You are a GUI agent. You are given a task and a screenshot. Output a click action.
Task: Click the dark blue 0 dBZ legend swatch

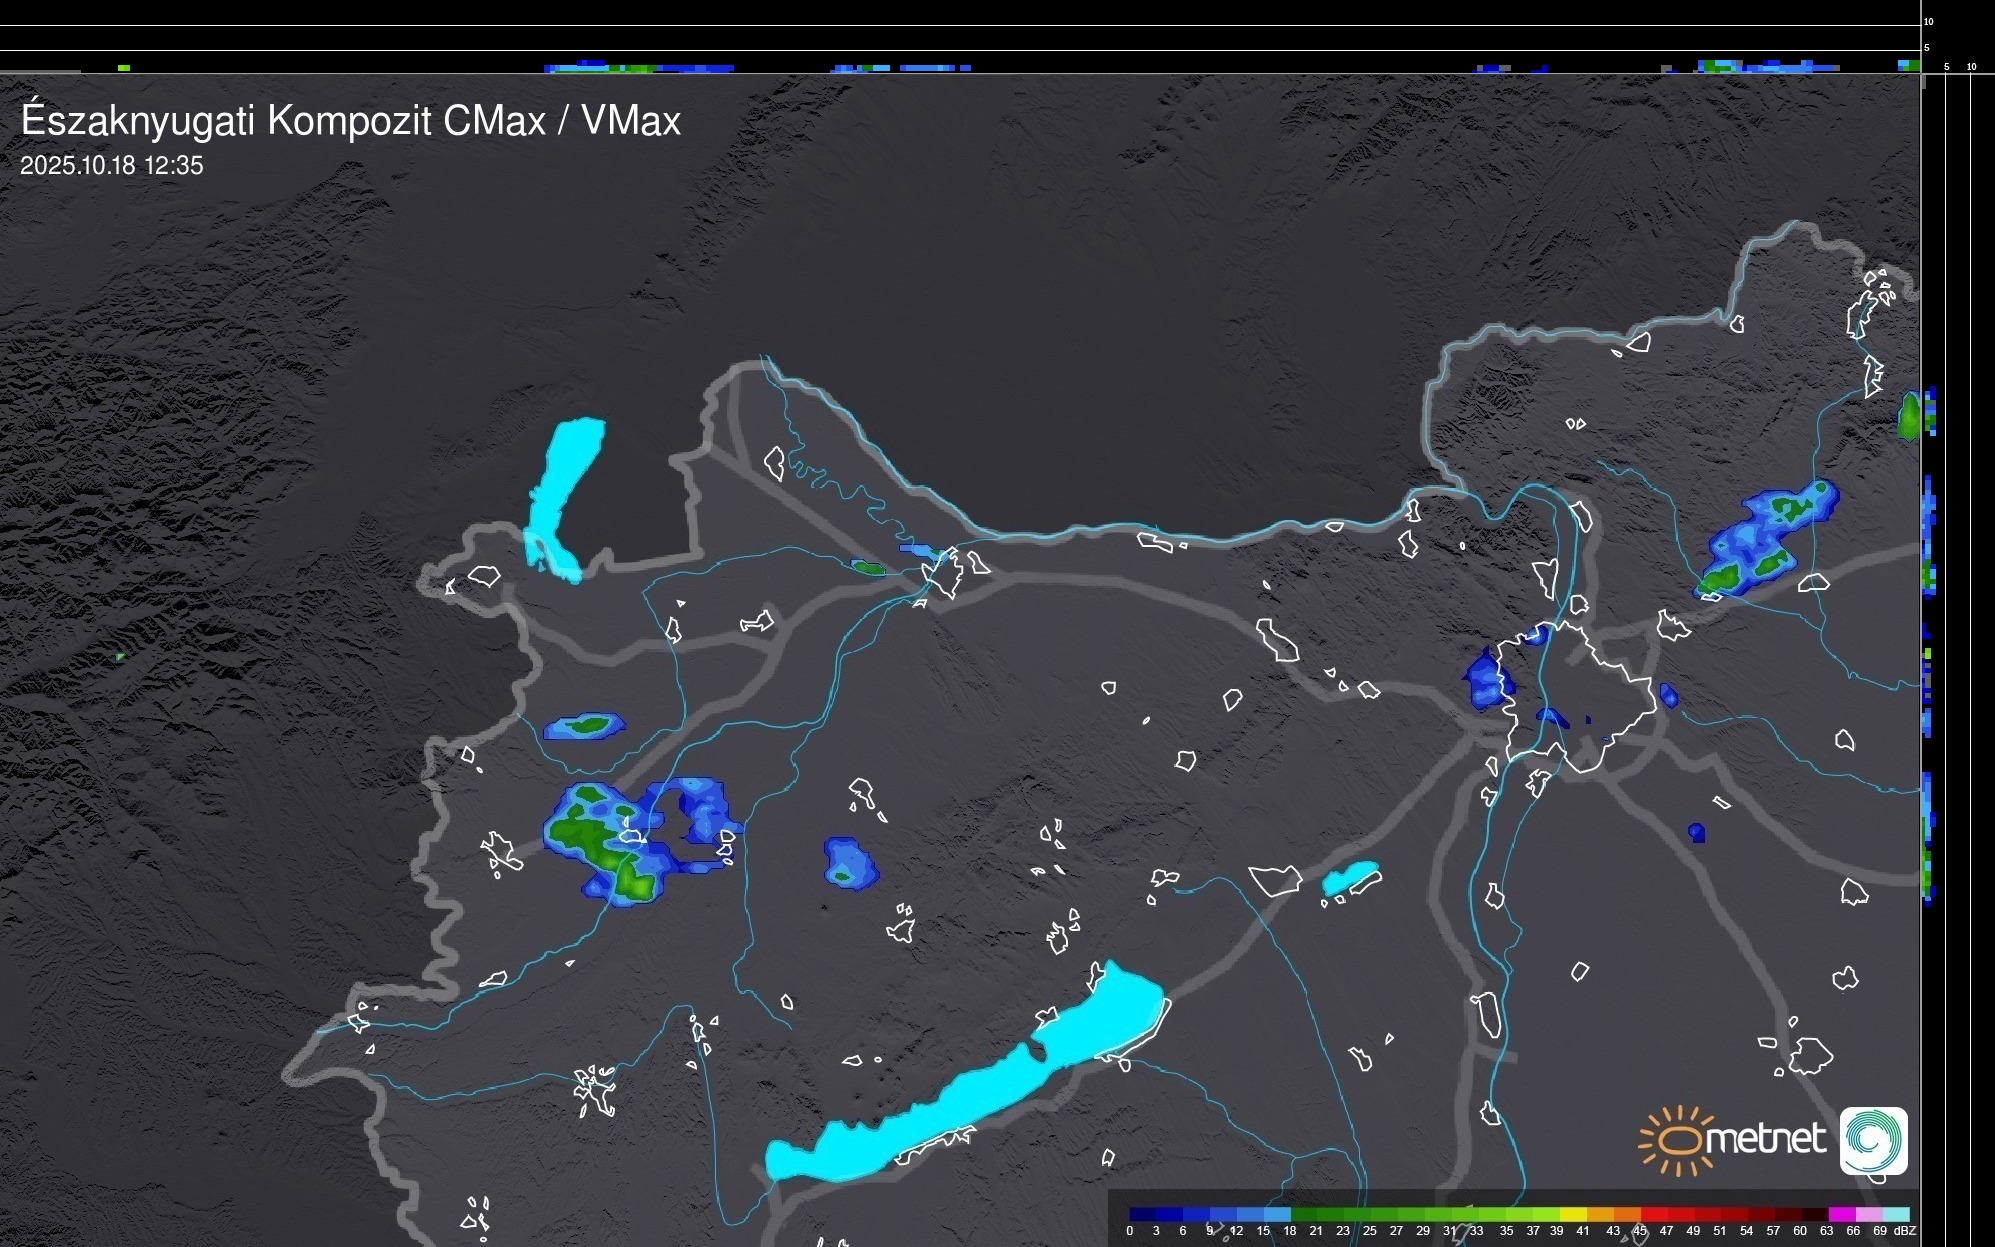1142,1214
